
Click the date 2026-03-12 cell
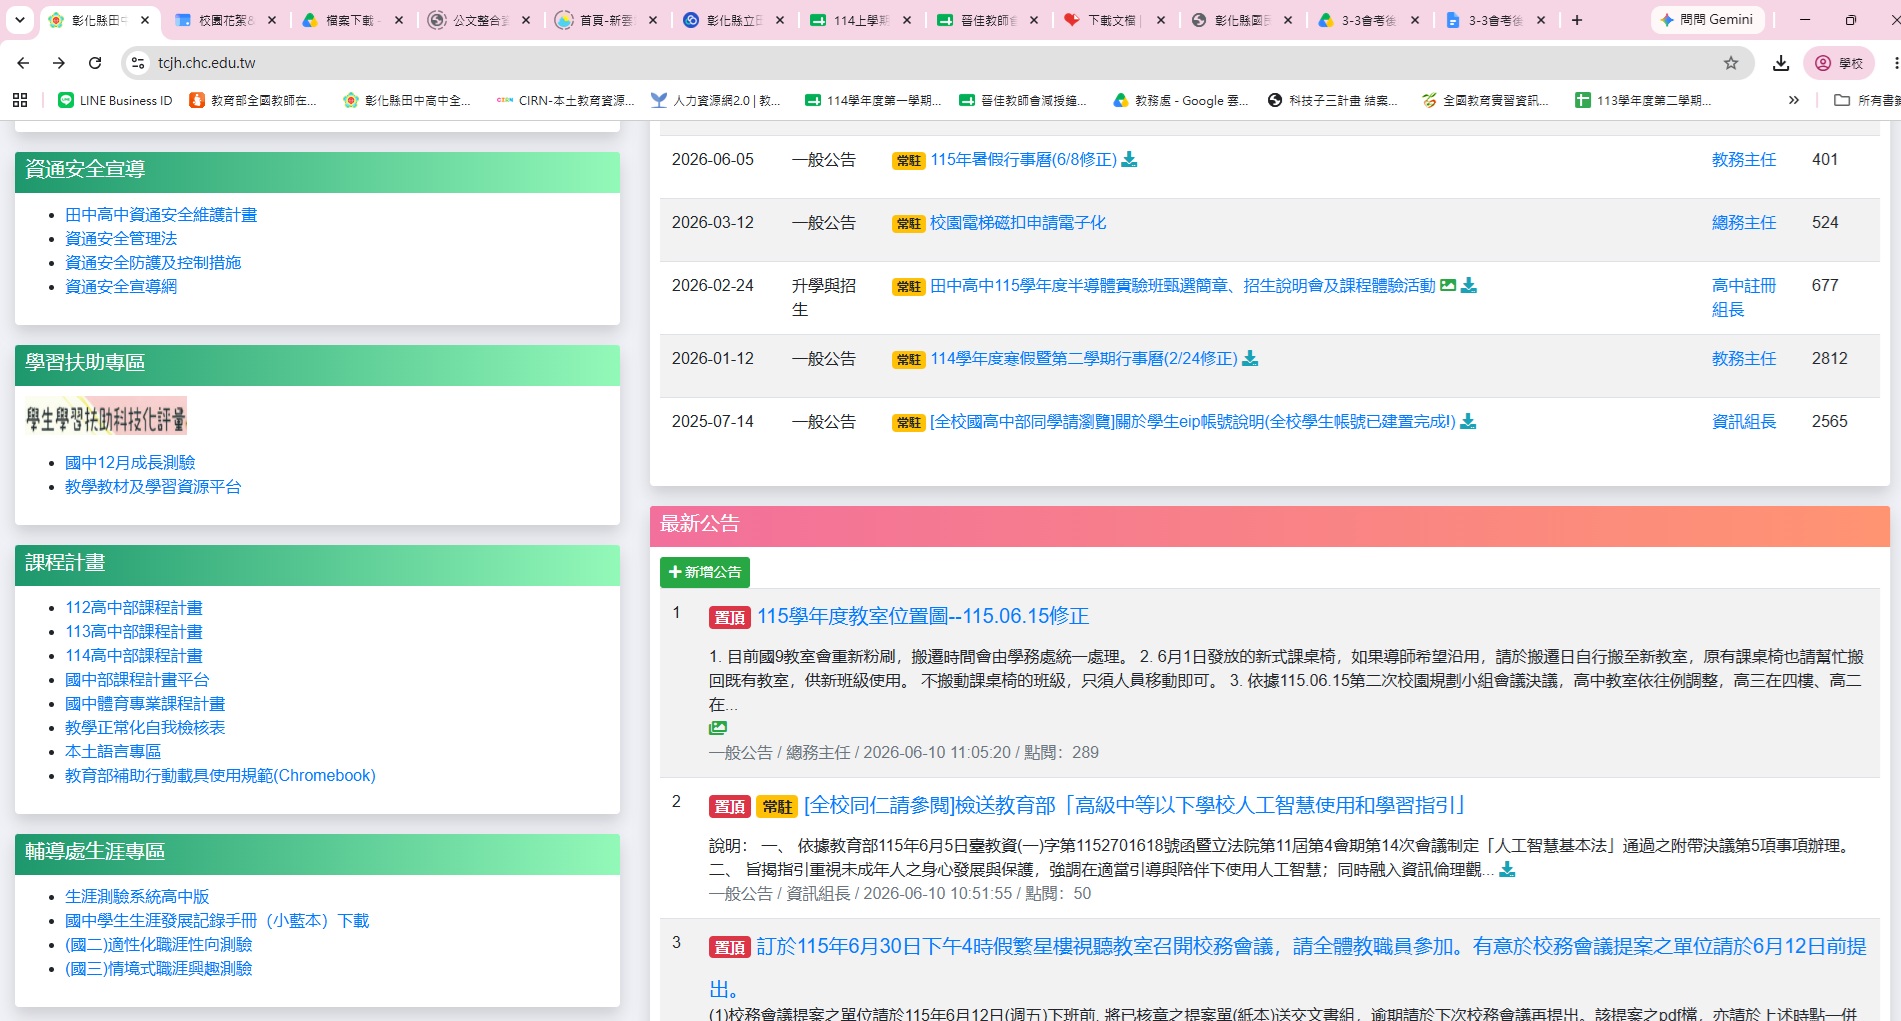pos(713,223)
